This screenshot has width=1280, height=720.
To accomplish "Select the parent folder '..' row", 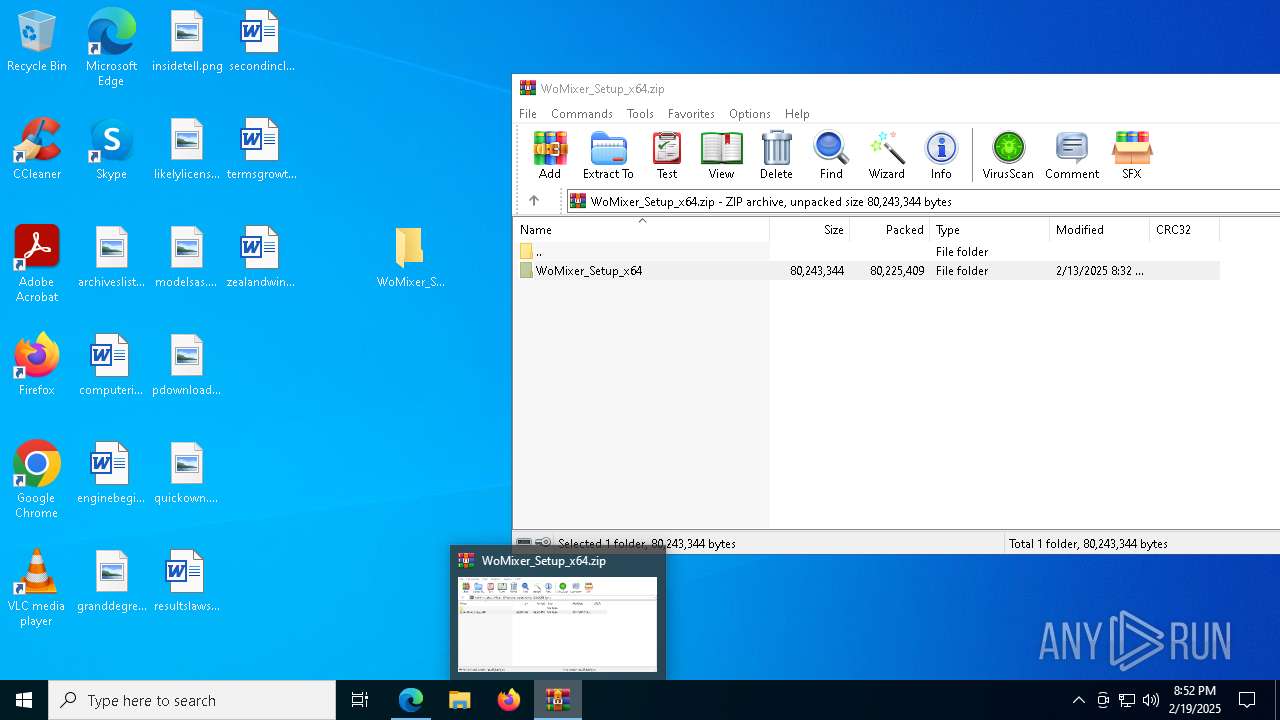I will [867, 252].
